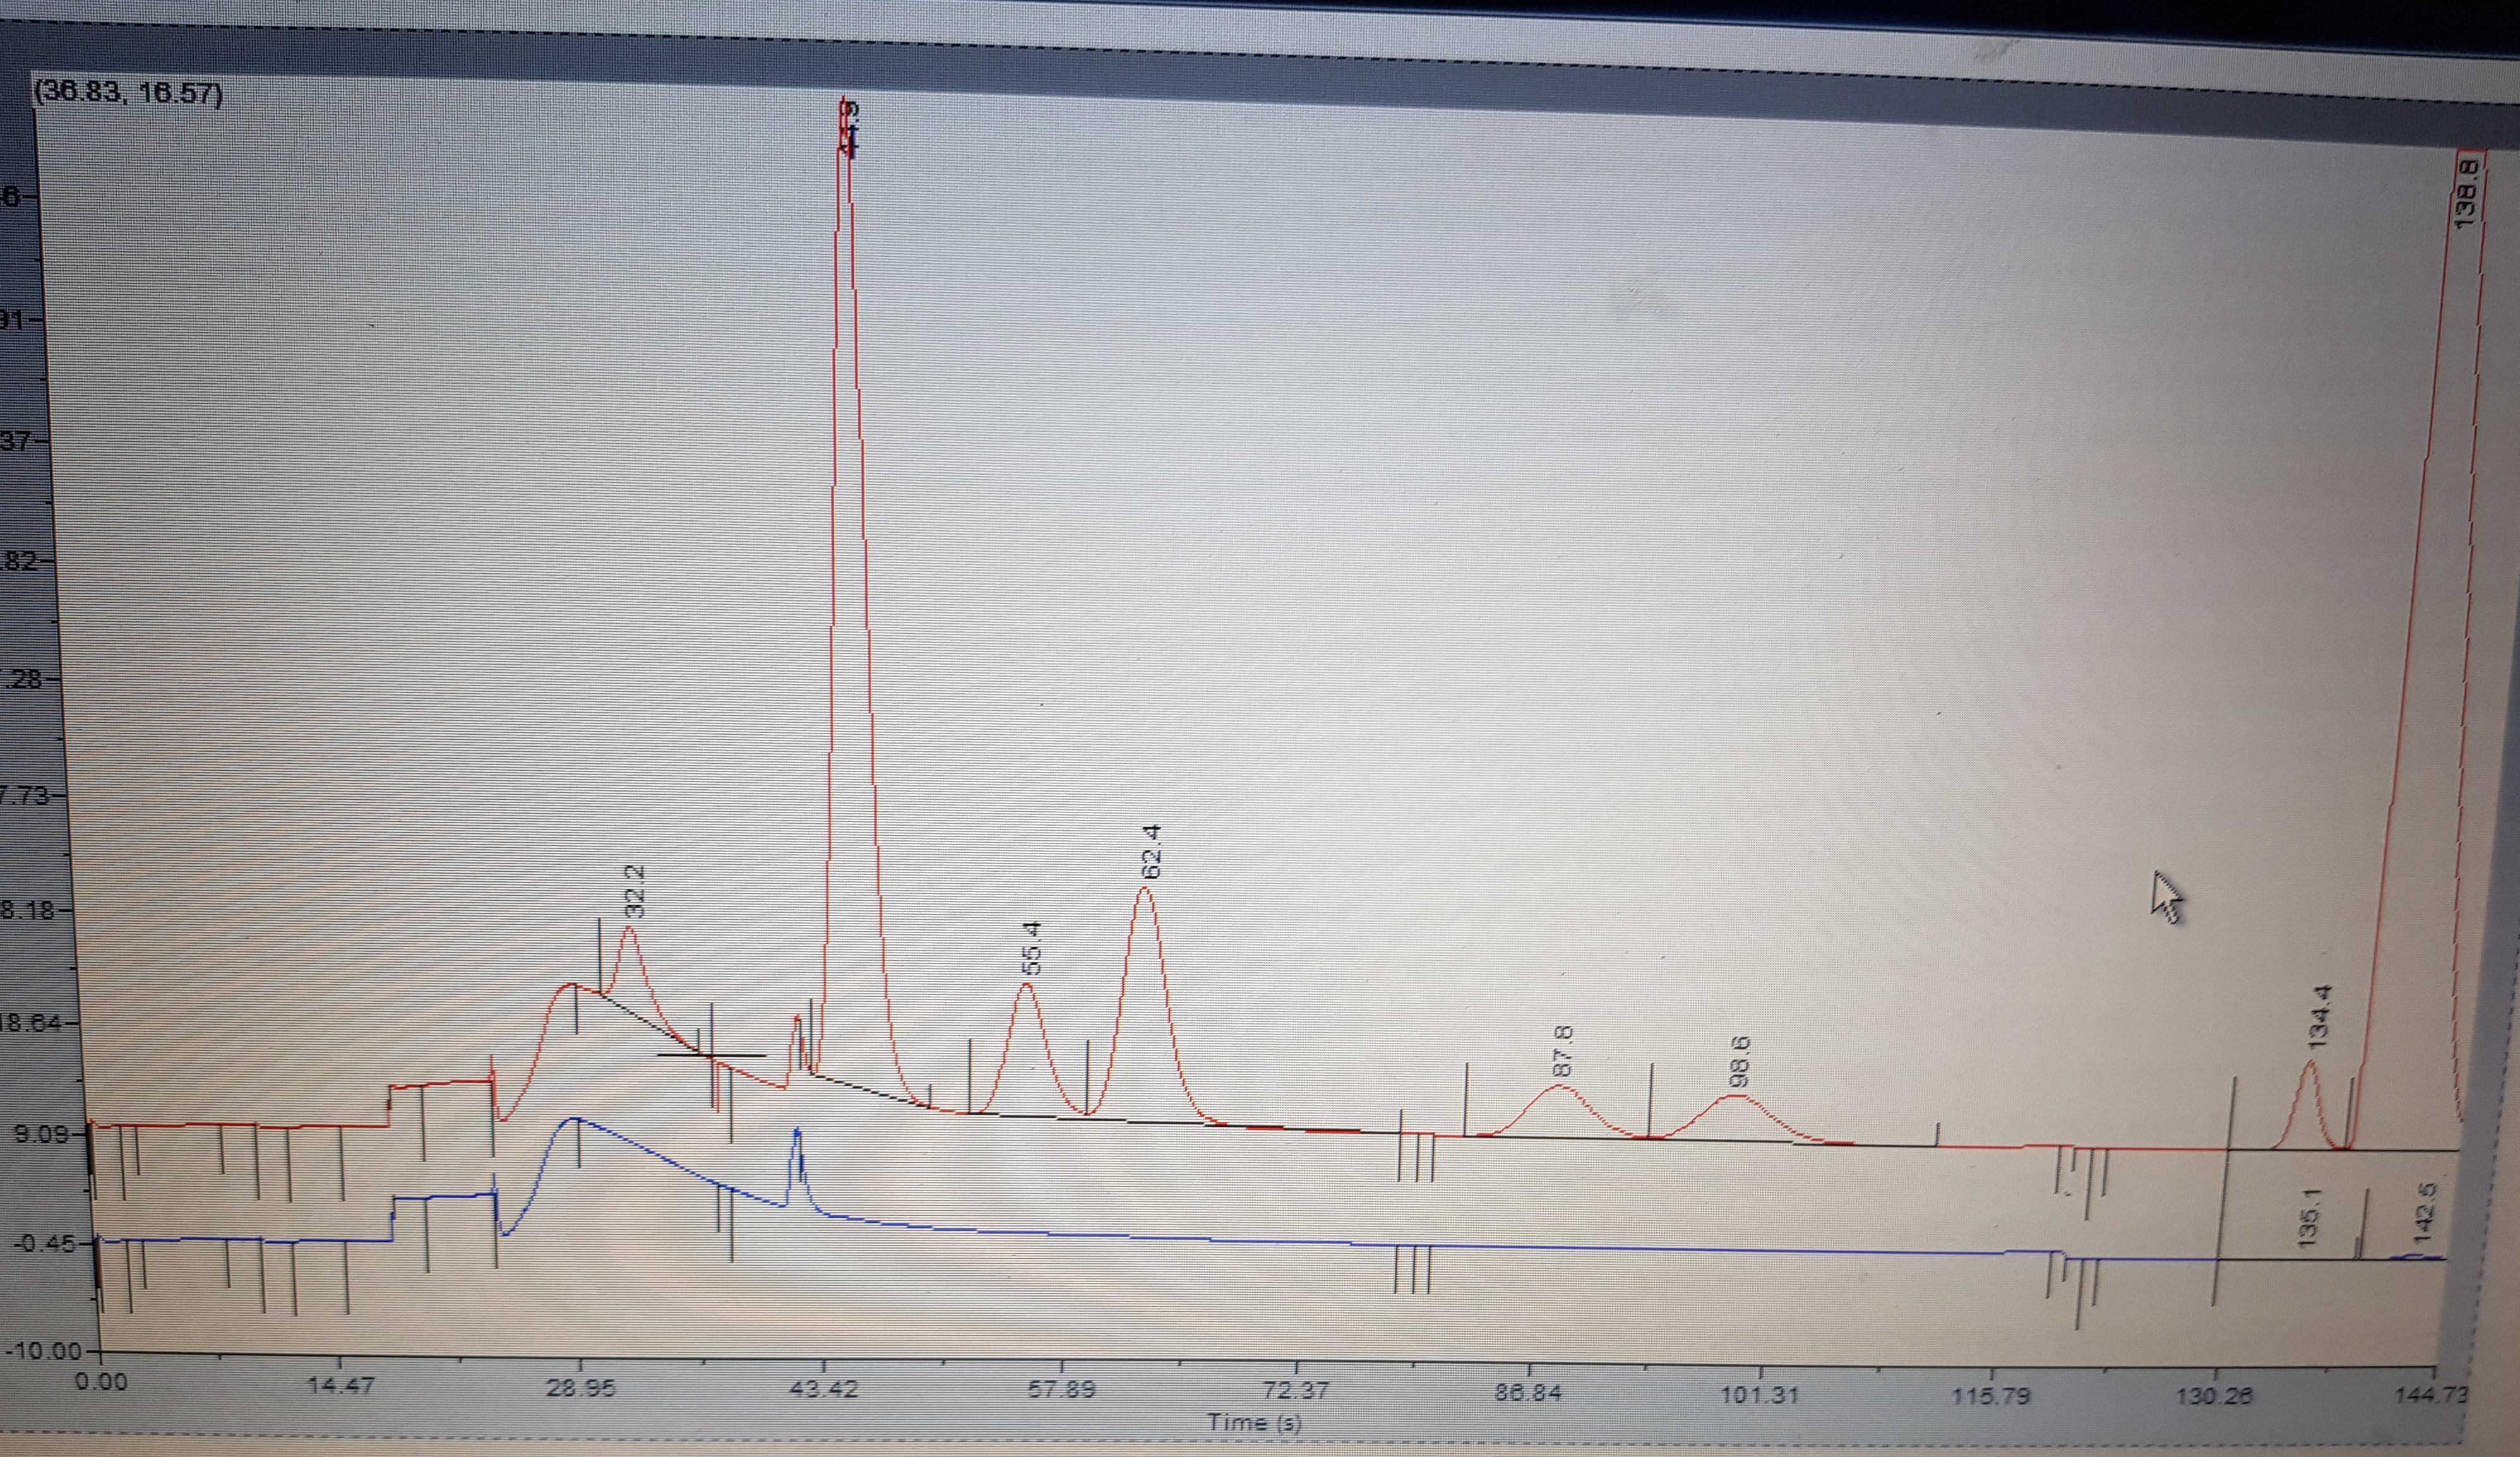Select the 55.4 peak label
Viewport: 2520px width, 1457px height.
pos(1033,948)
